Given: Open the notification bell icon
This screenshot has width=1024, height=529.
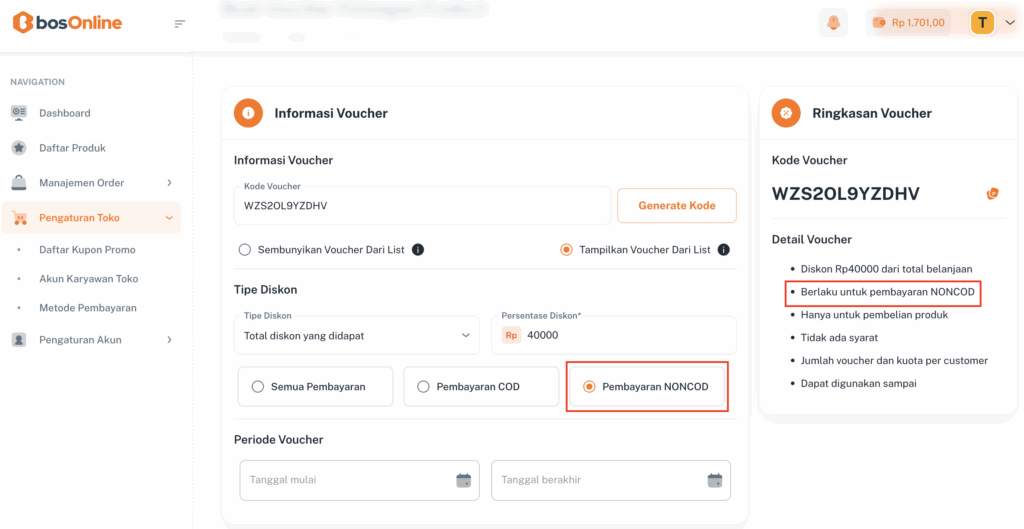Looking at the screenshot, I should tap(833, 22).
